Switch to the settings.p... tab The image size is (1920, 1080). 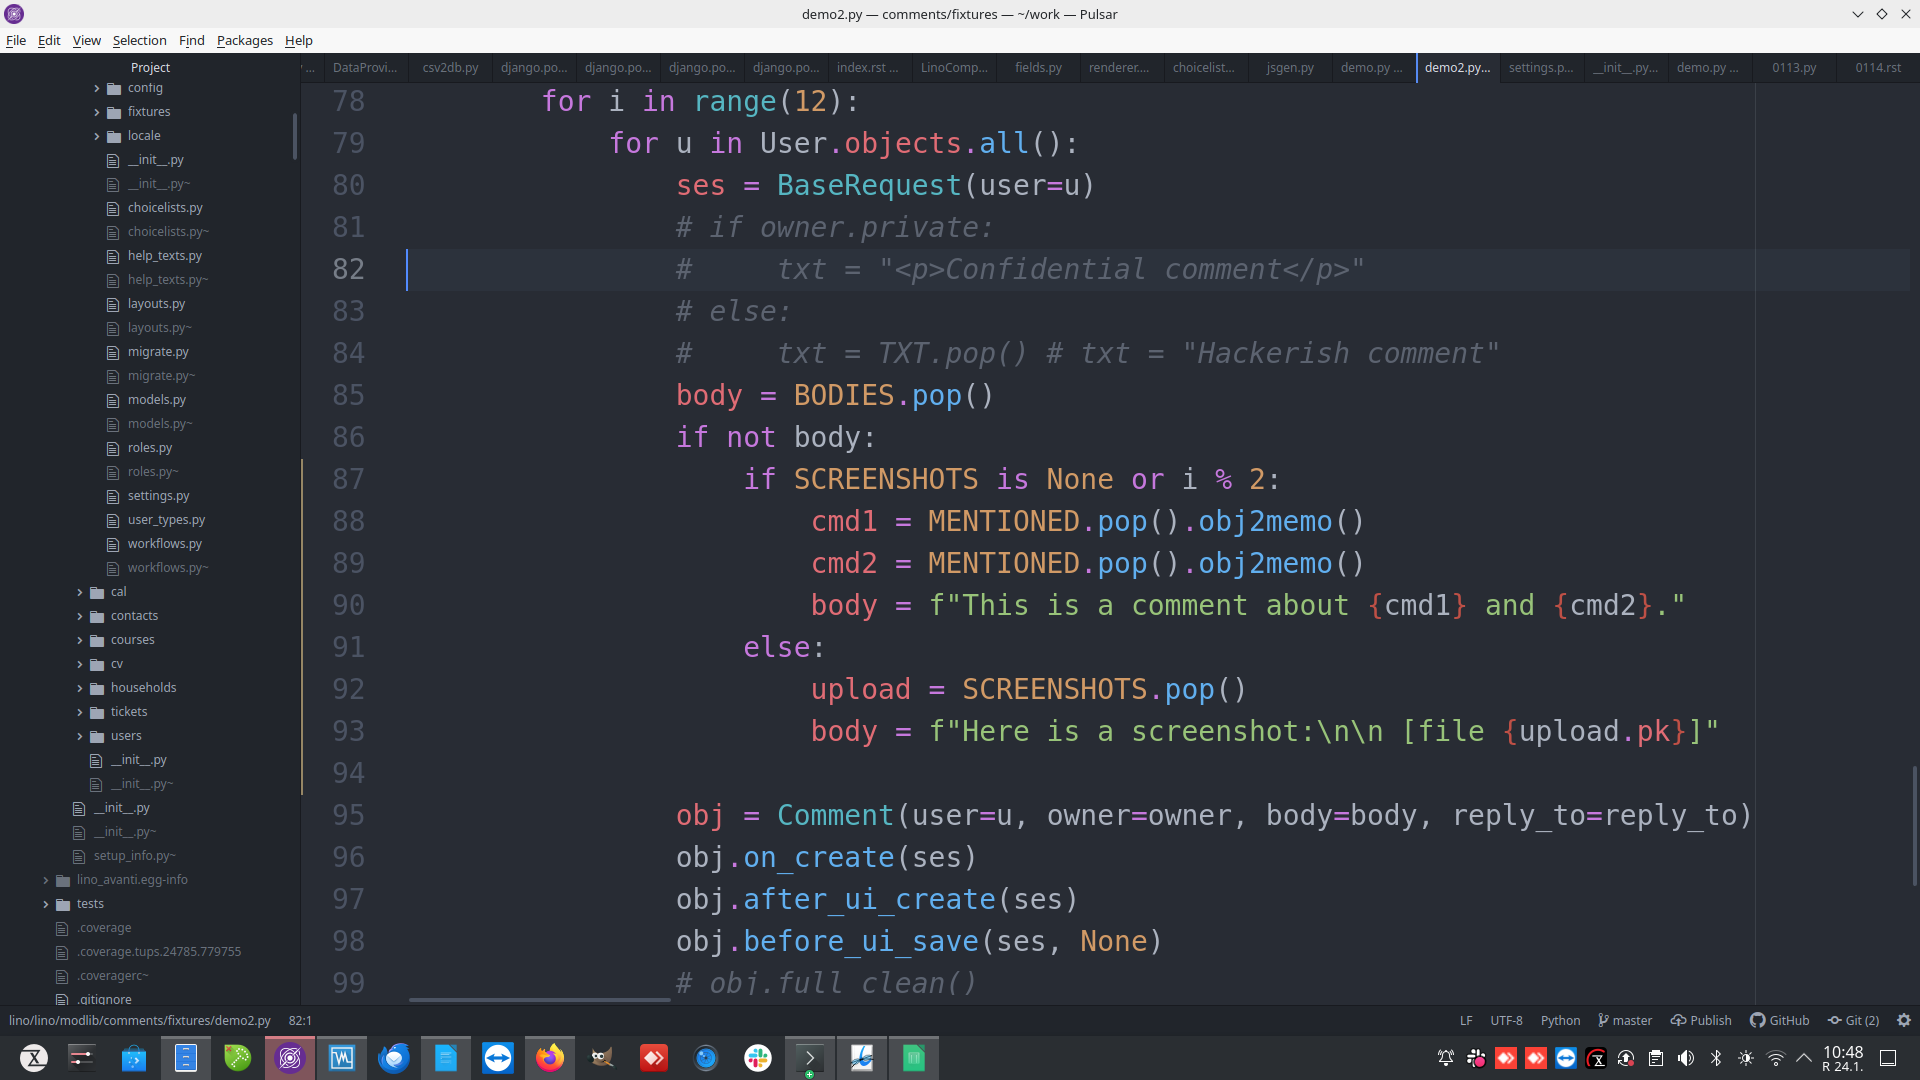point(1540,67)
